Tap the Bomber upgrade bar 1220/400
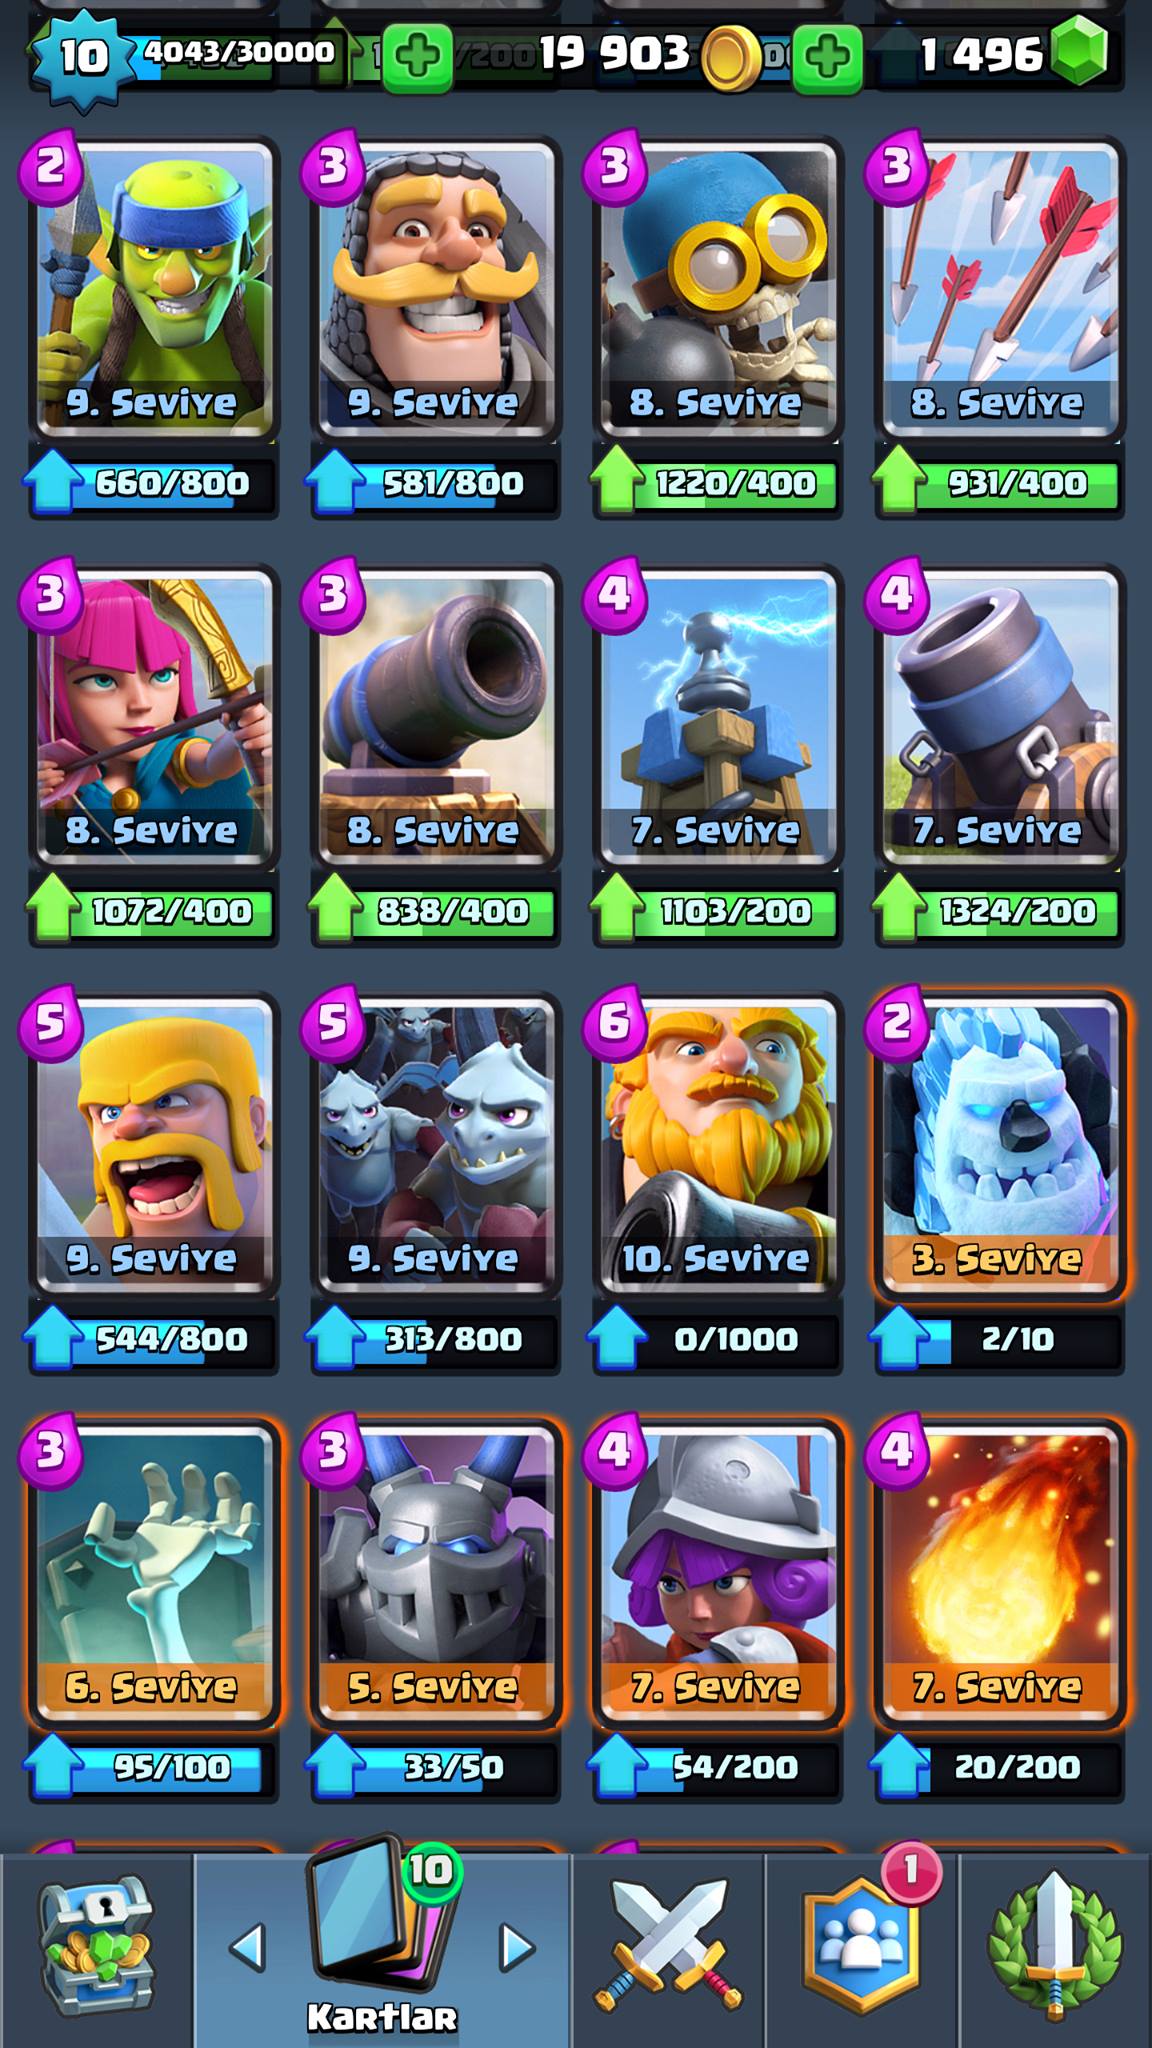Image resolution: width=1152 pixels, height=2048 pixels. click(716, 483)
